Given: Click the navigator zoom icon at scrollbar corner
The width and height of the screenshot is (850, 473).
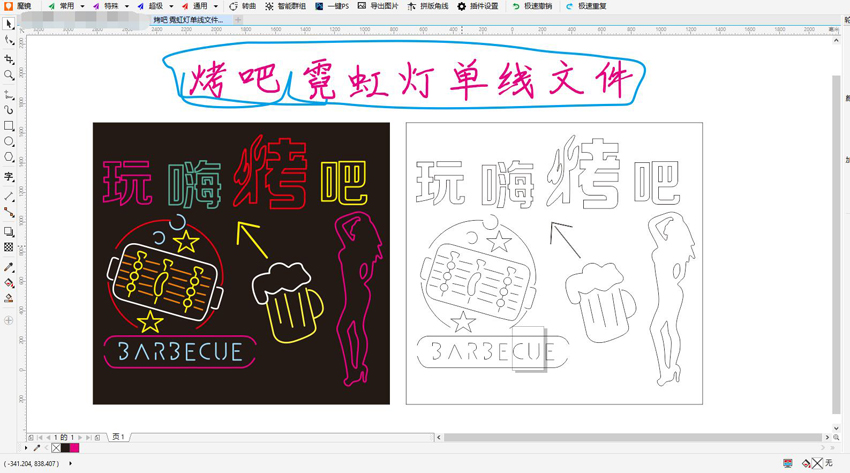Looking at the screenshot, I should pos(837,437).
